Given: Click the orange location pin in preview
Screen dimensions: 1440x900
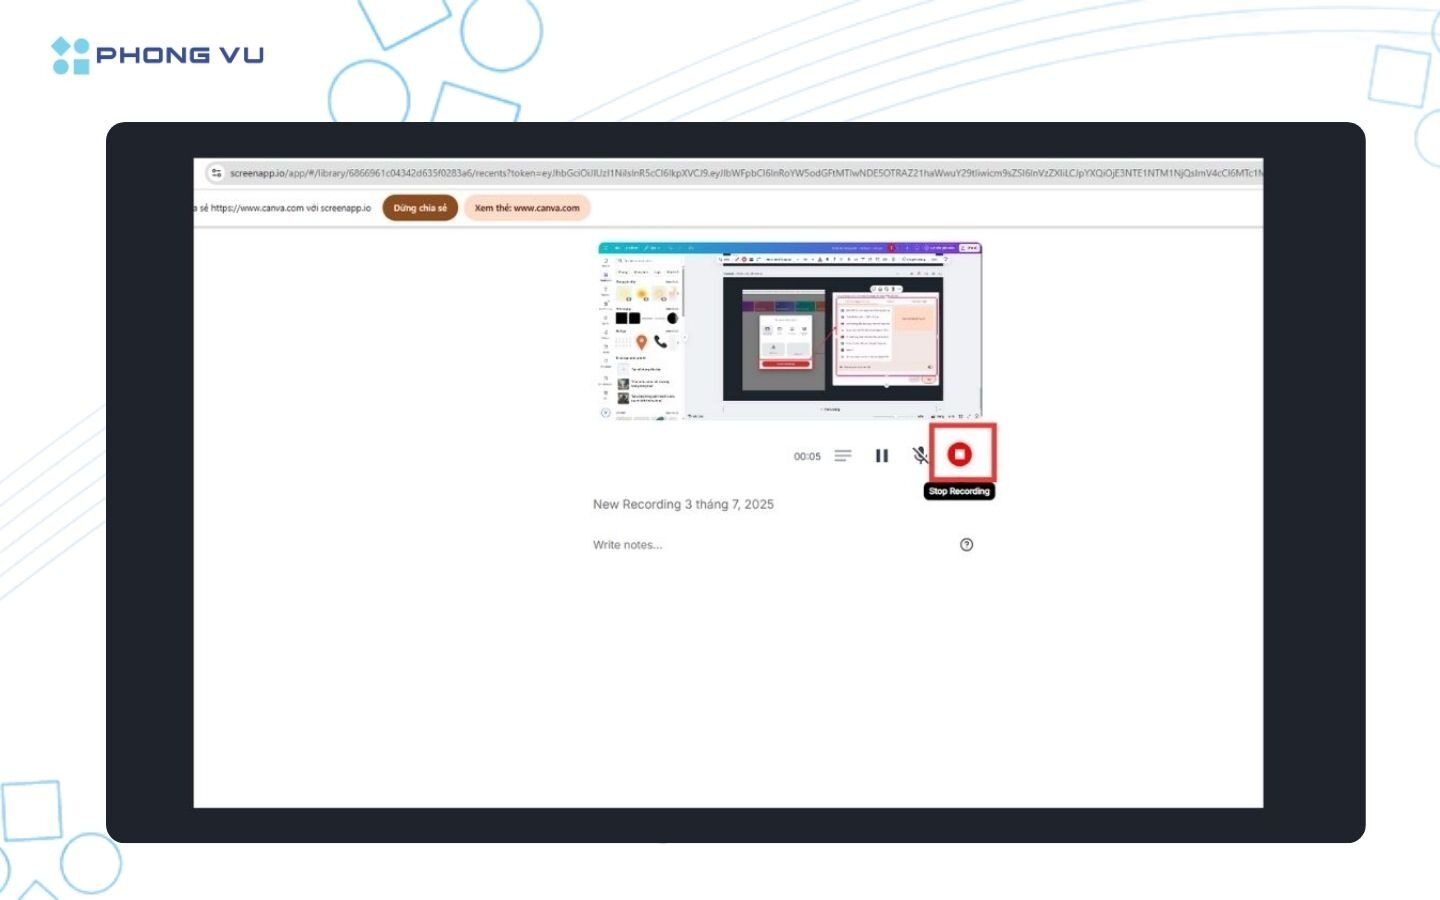Looking at the screenshot, I should pyautogui.click(x=641, y=342).
